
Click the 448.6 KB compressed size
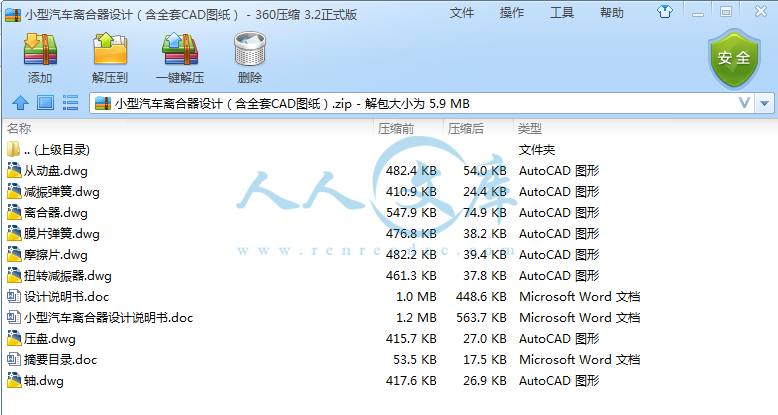[481, 297]
